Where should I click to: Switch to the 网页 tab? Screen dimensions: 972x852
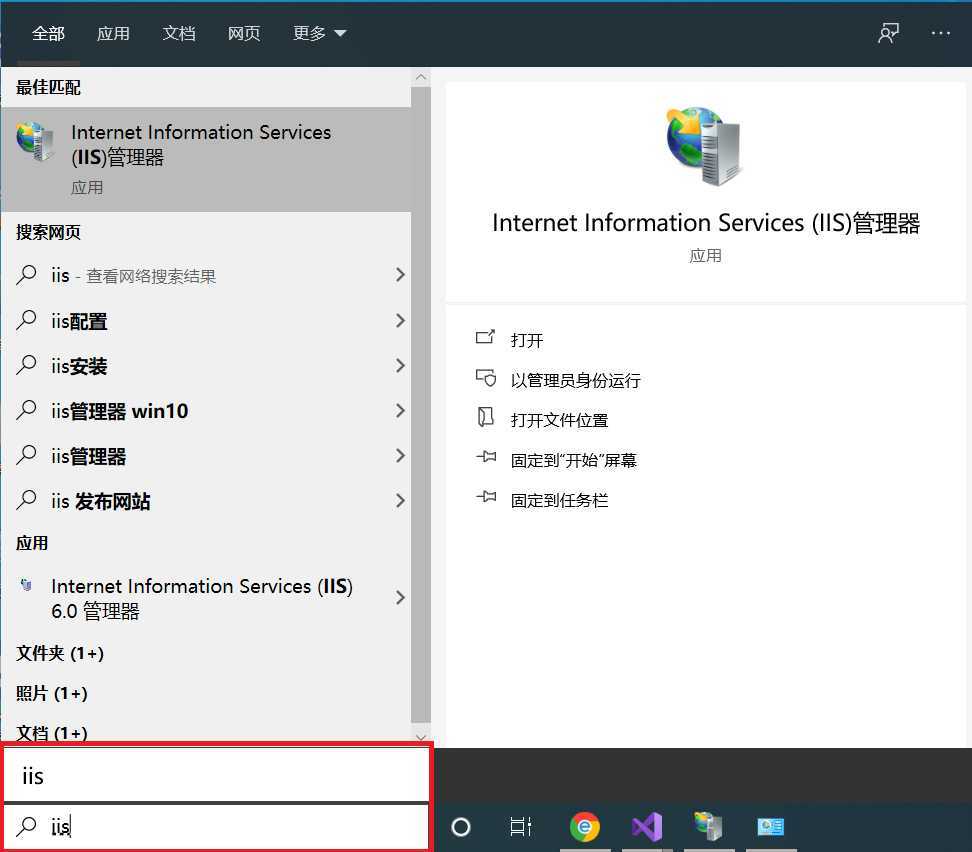point(244,33)
